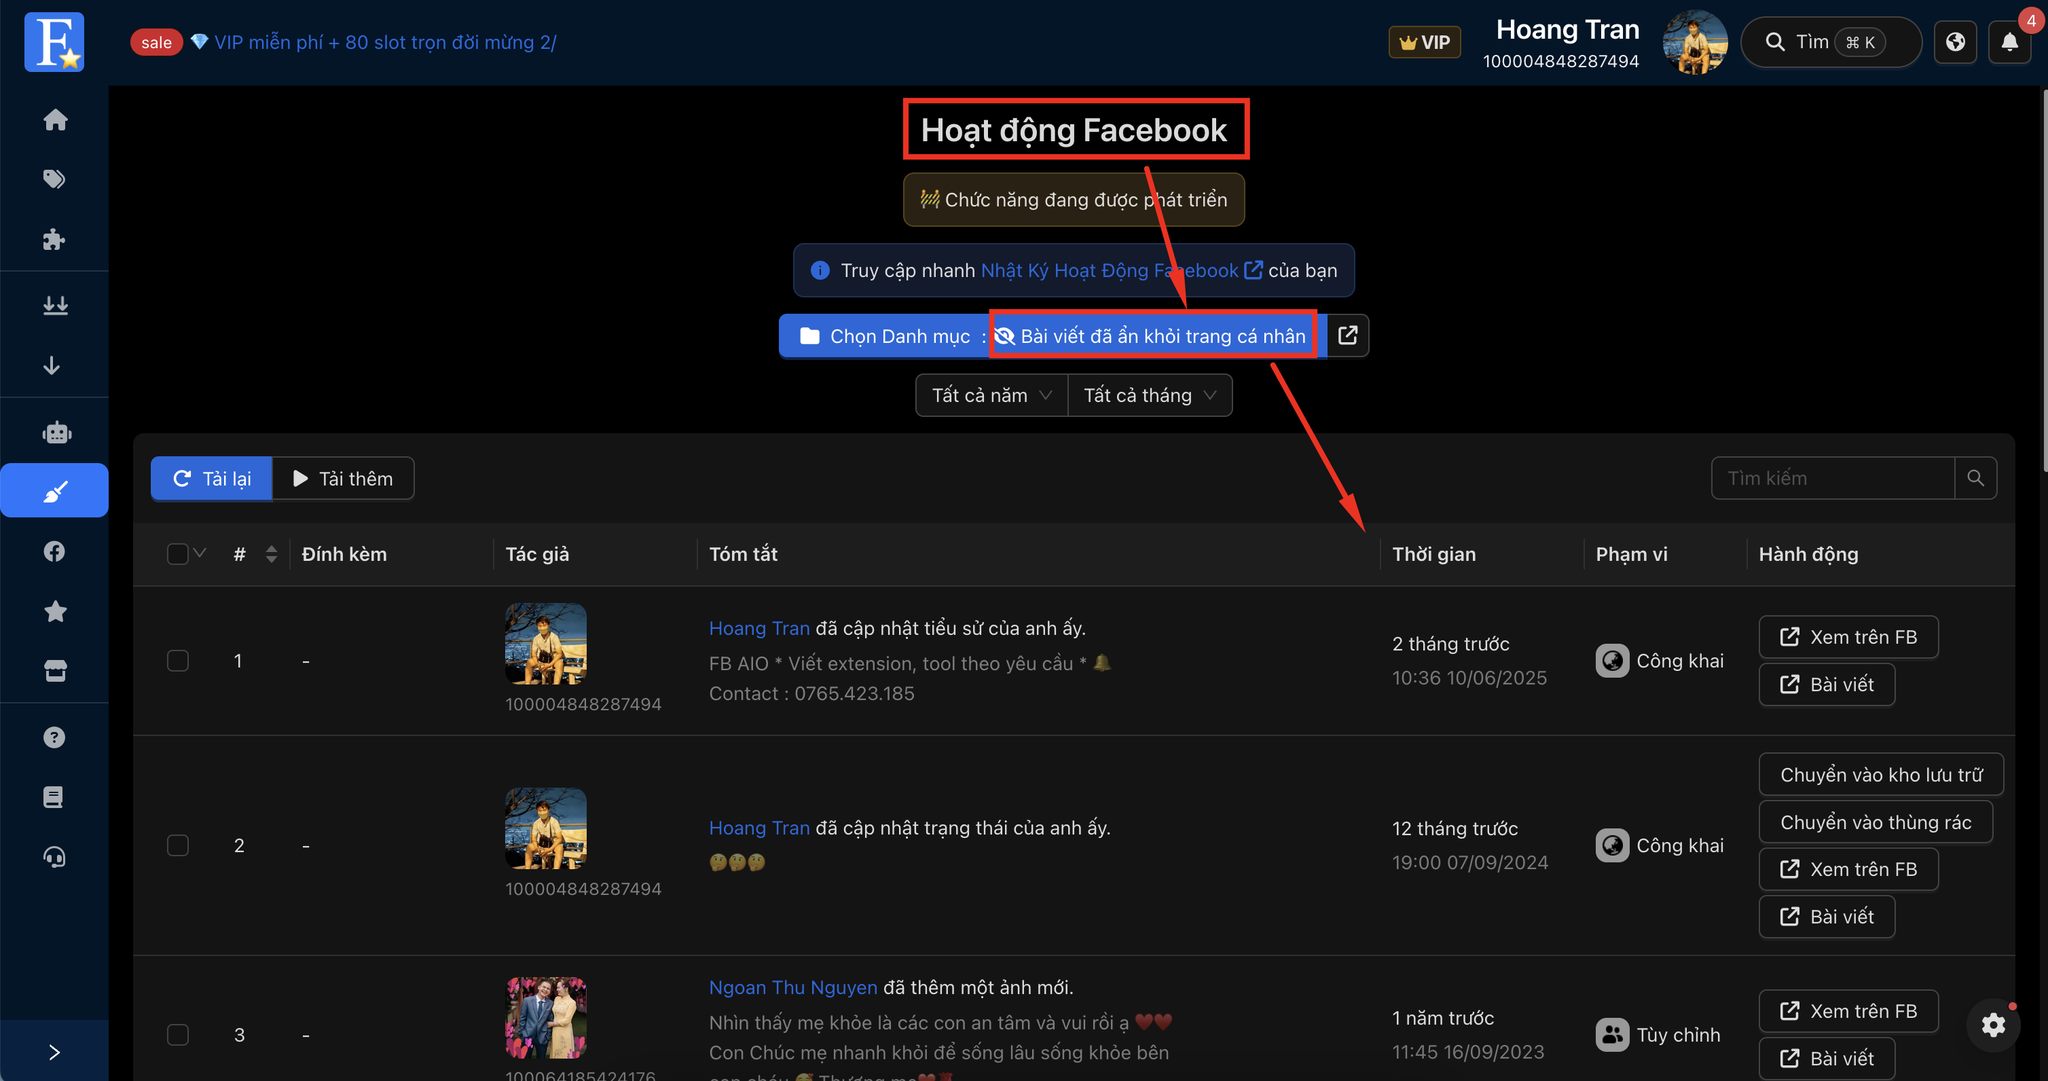The image size is (2048, 1081).
Task: Expand the sidebar with bottom chevron
Action: (55, 1052)
